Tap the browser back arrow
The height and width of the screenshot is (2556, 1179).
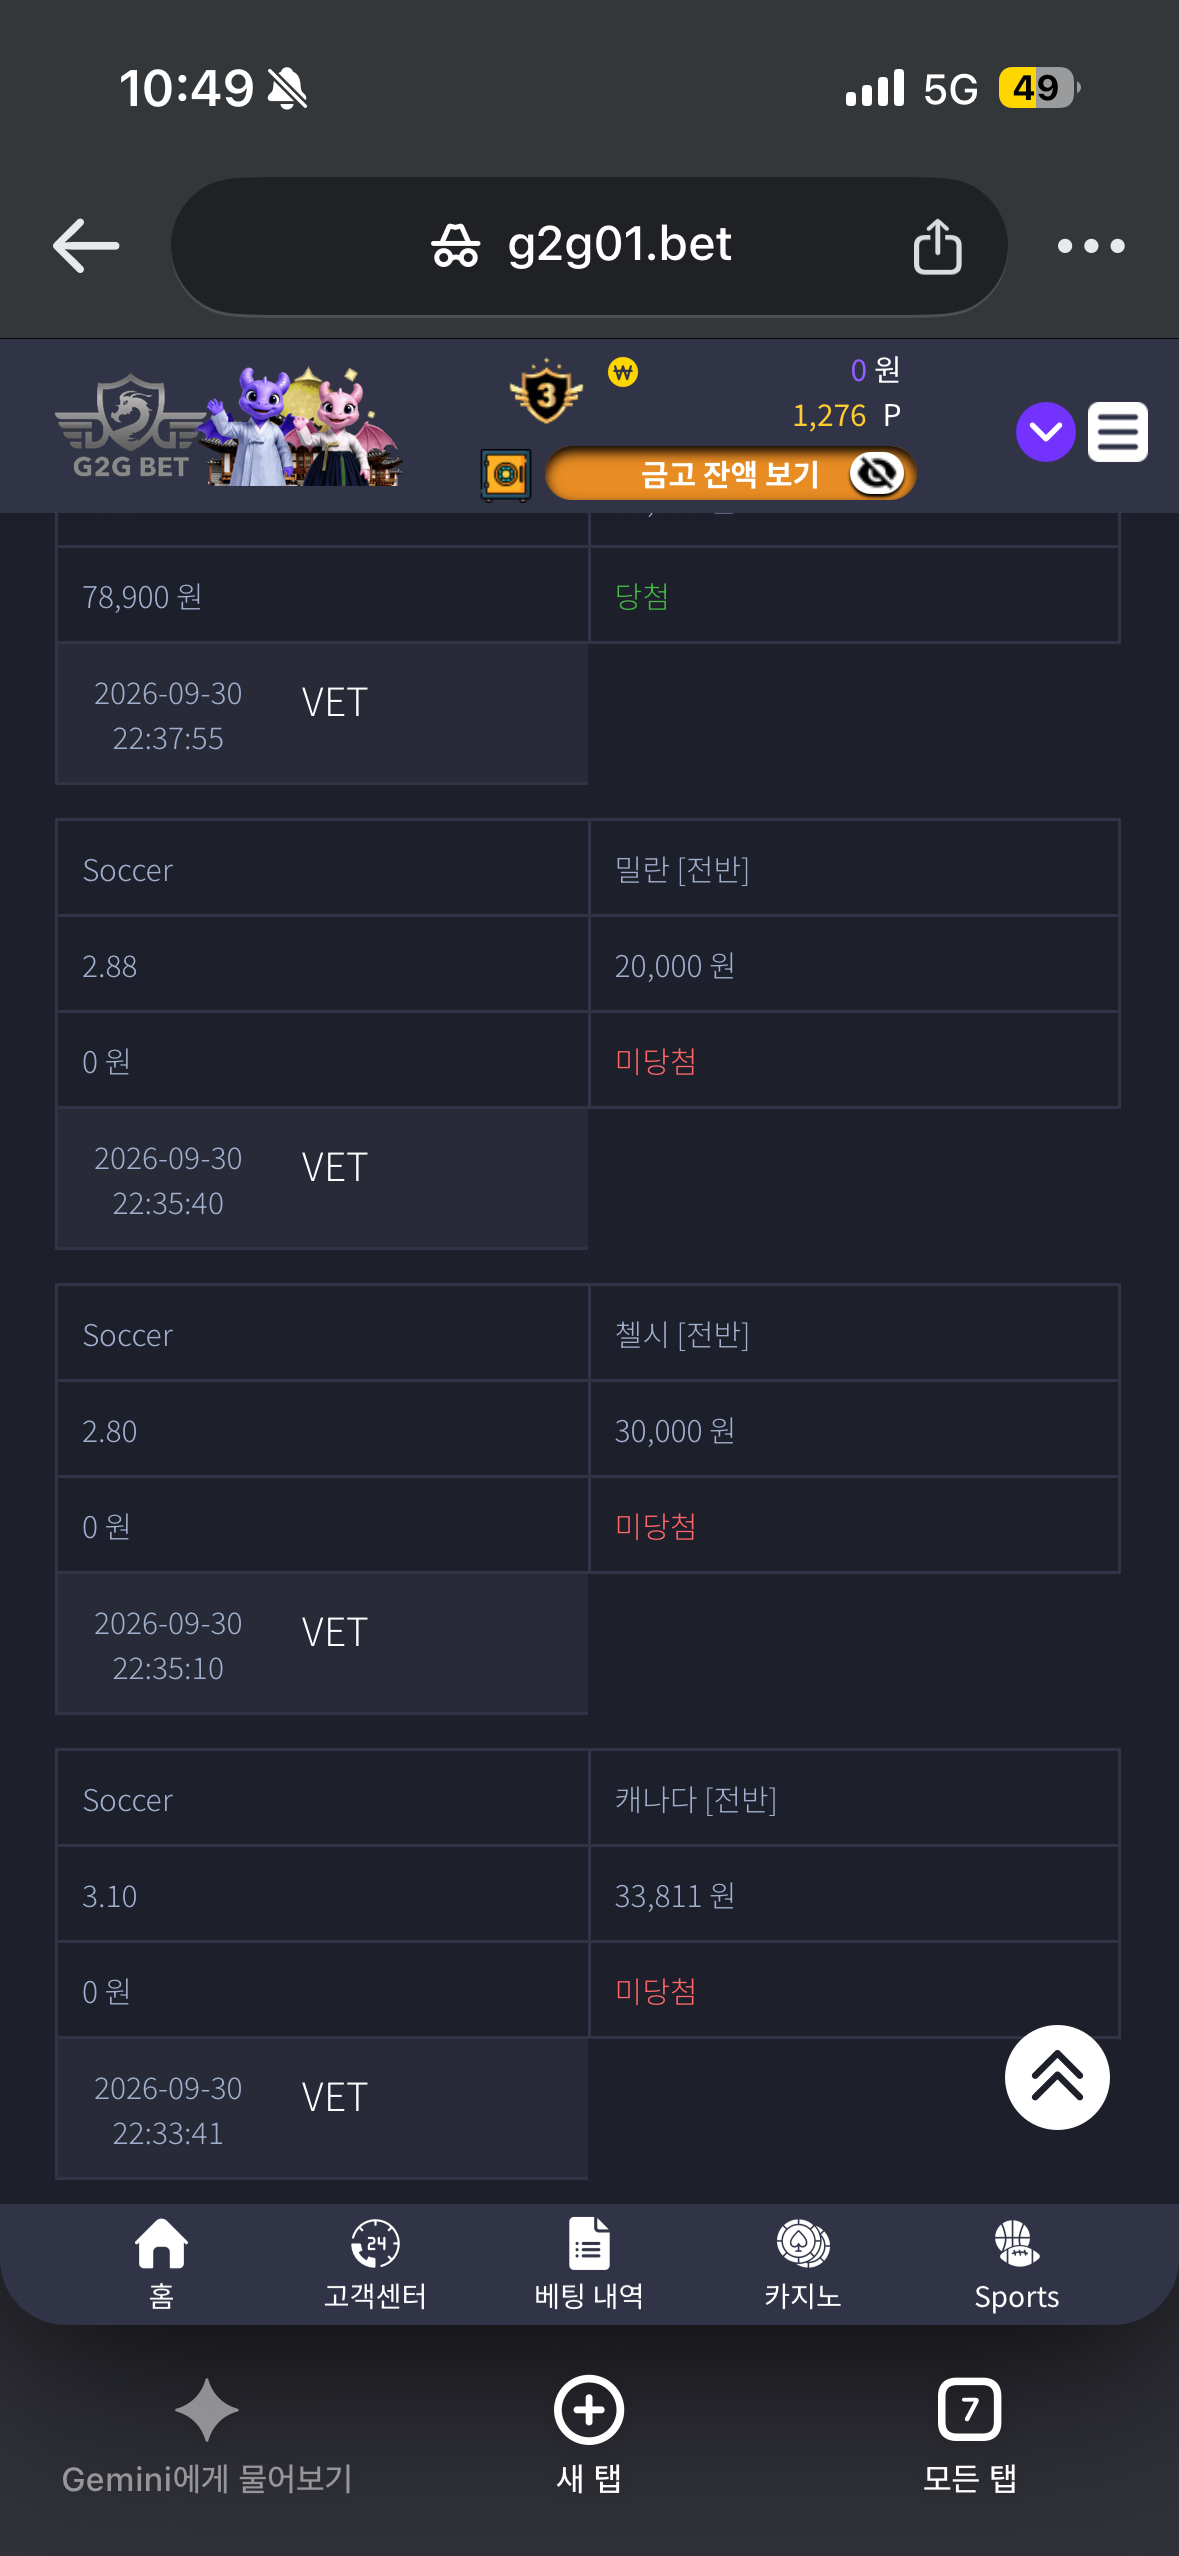pyautogui.click(x=86, y=246)
